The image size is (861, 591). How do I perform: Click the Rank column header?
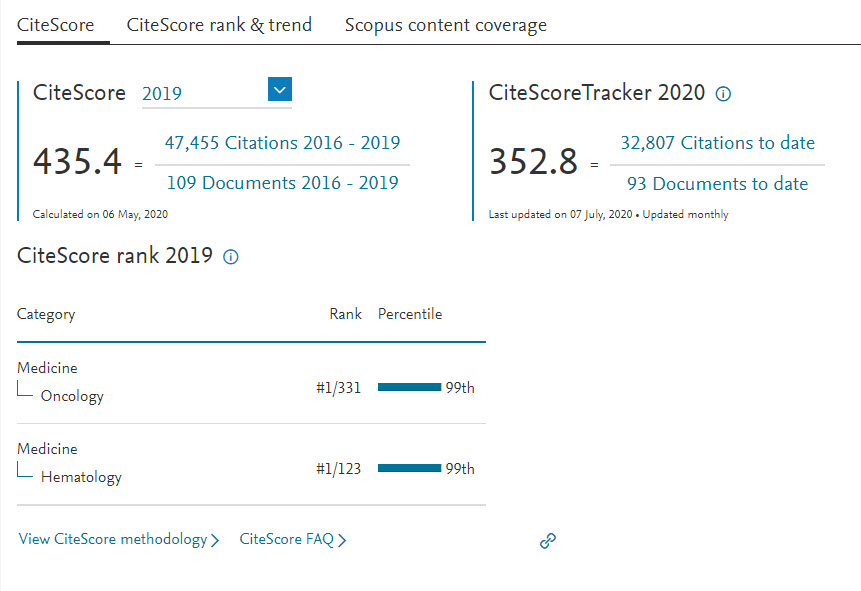(x=345, y=314)
